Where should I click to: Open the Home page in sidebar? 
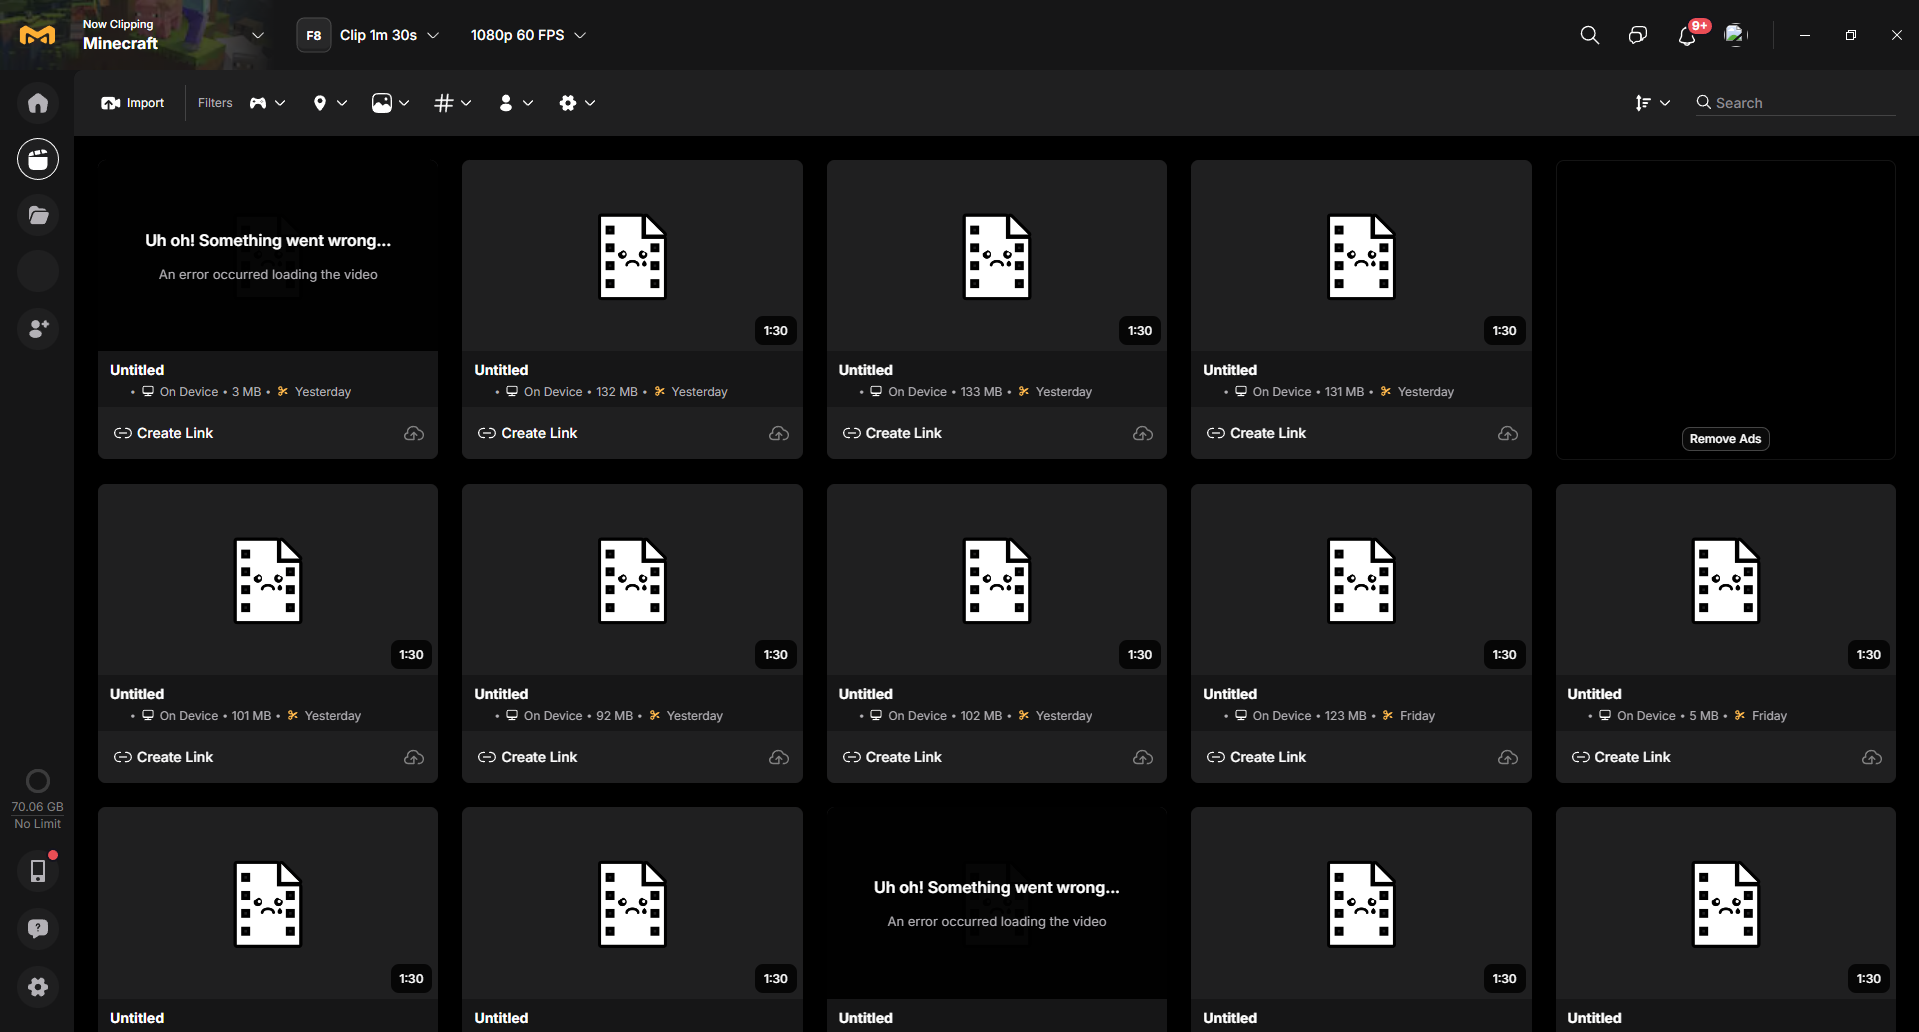pyautogui.click(x=38, y=103)
